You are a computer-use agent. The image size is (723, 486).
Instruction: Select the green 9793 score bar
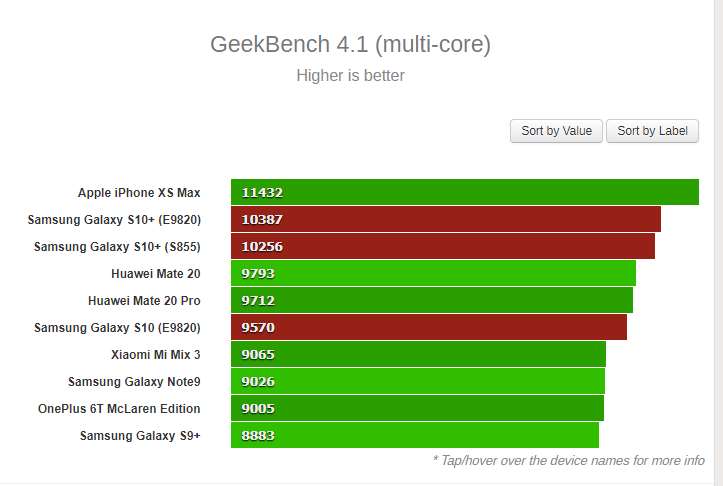coord(433,273)
